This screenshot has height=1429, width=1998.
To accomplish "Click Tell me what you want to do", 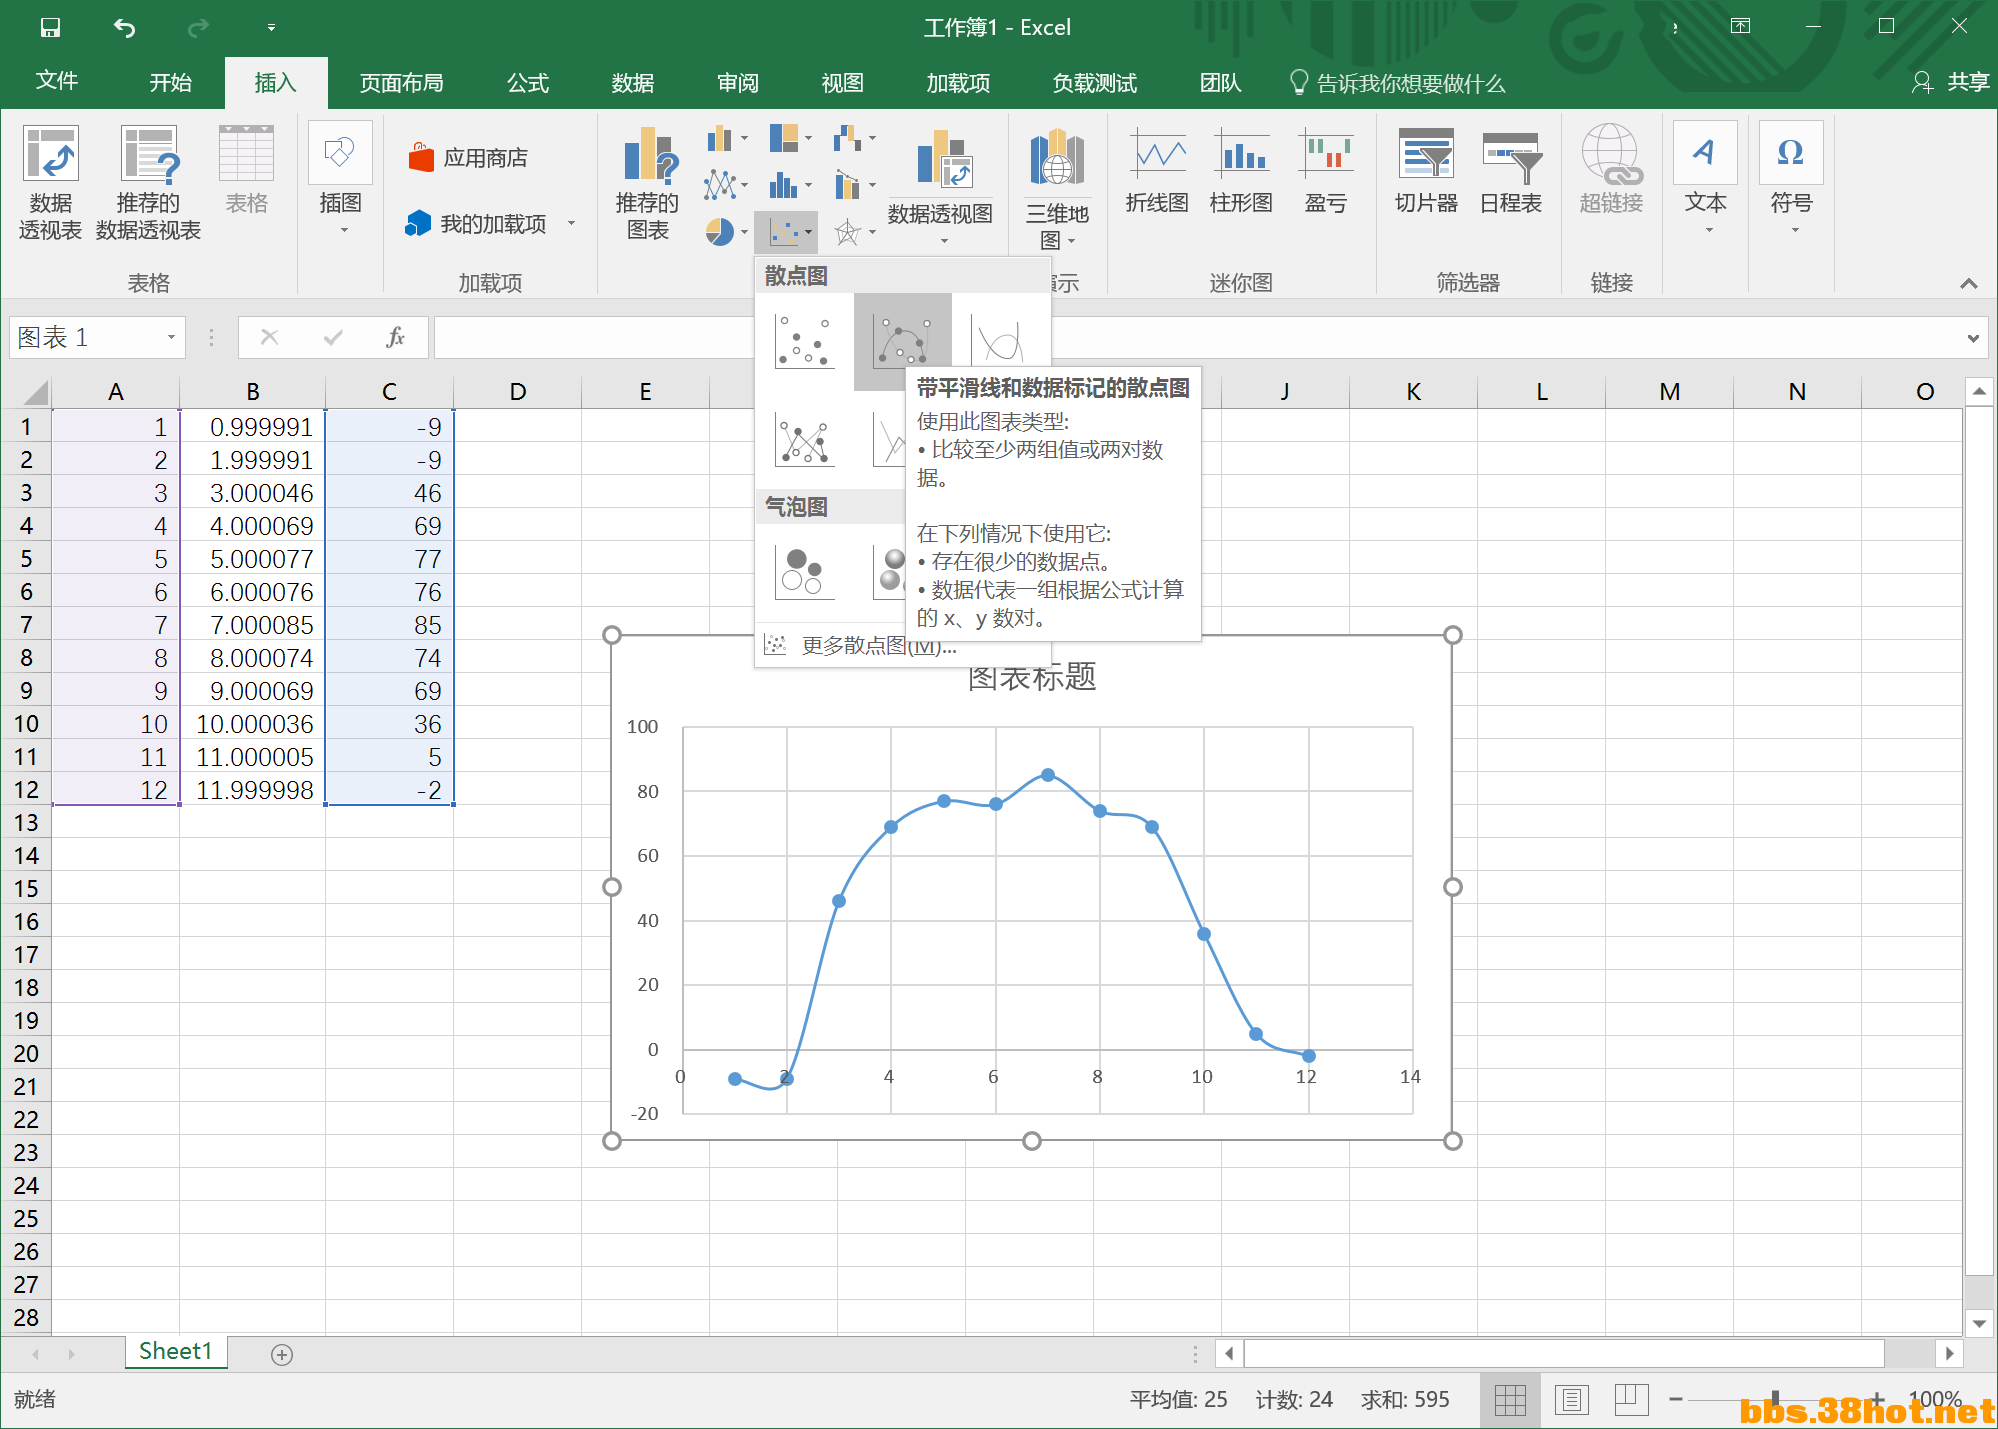I will click(1398, 83).
